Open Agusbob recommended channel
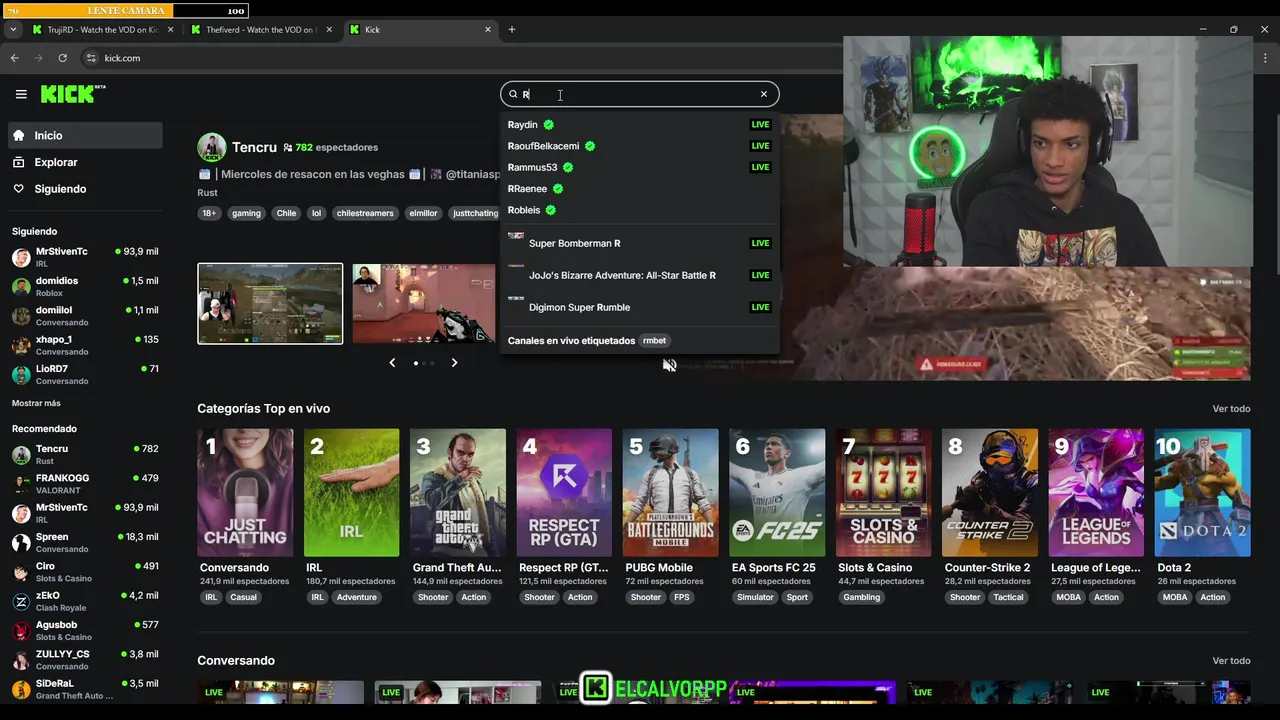The height and width of the screenshot is (720, 1280). coord(85,630)
